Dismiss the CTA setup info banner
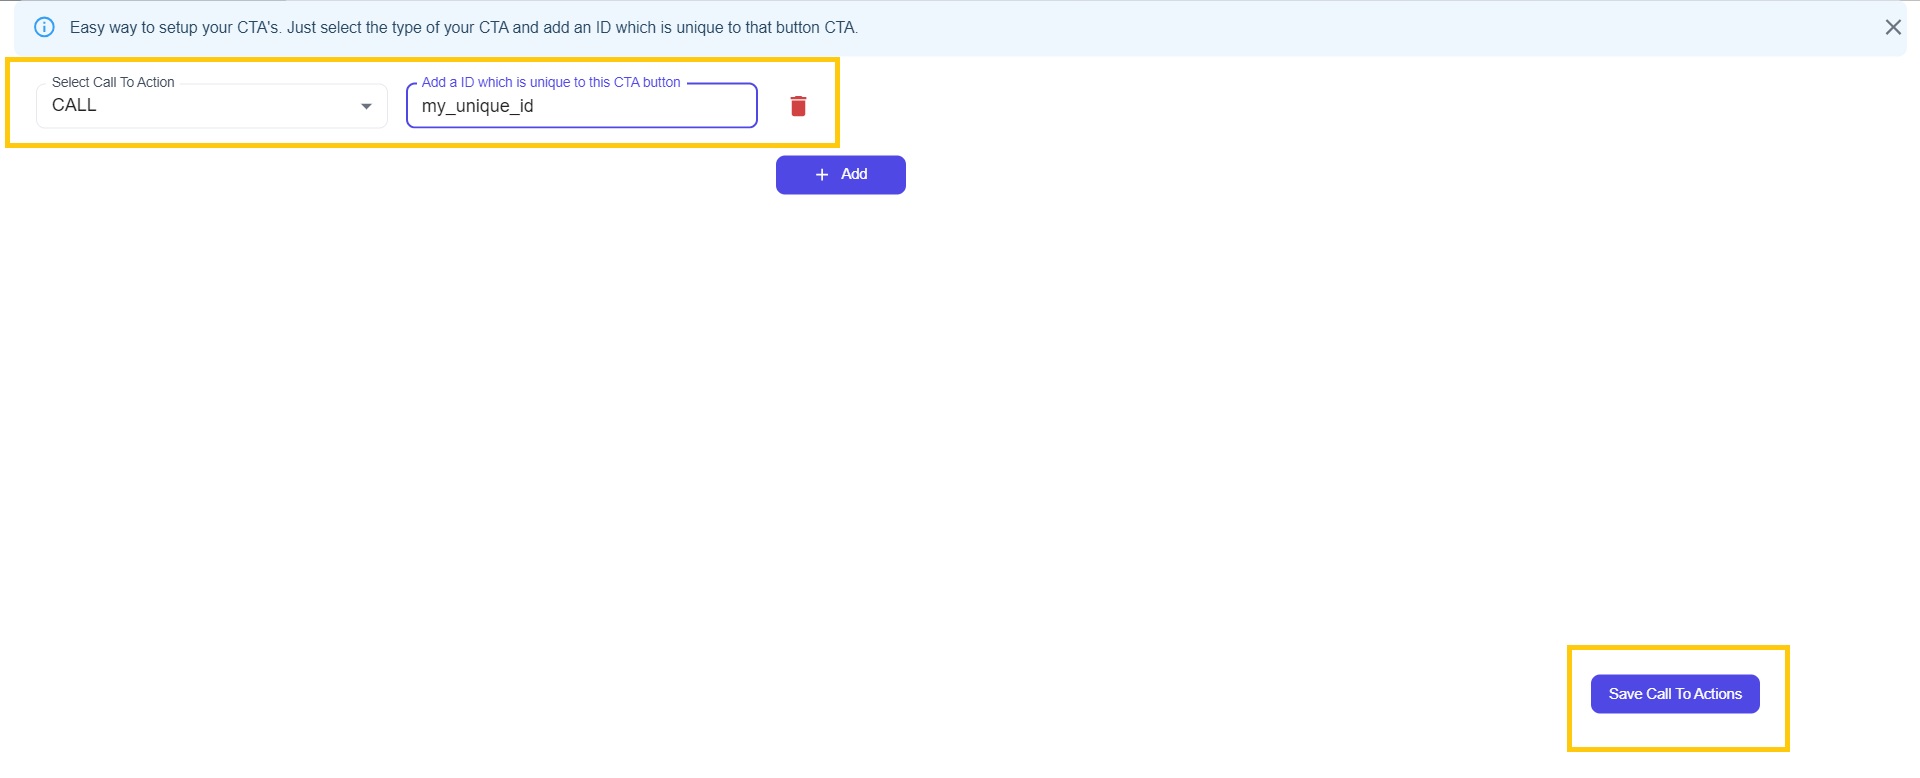Image resolution: width=1920 pixels, height=778 pixels. (x=1892, y=27)
